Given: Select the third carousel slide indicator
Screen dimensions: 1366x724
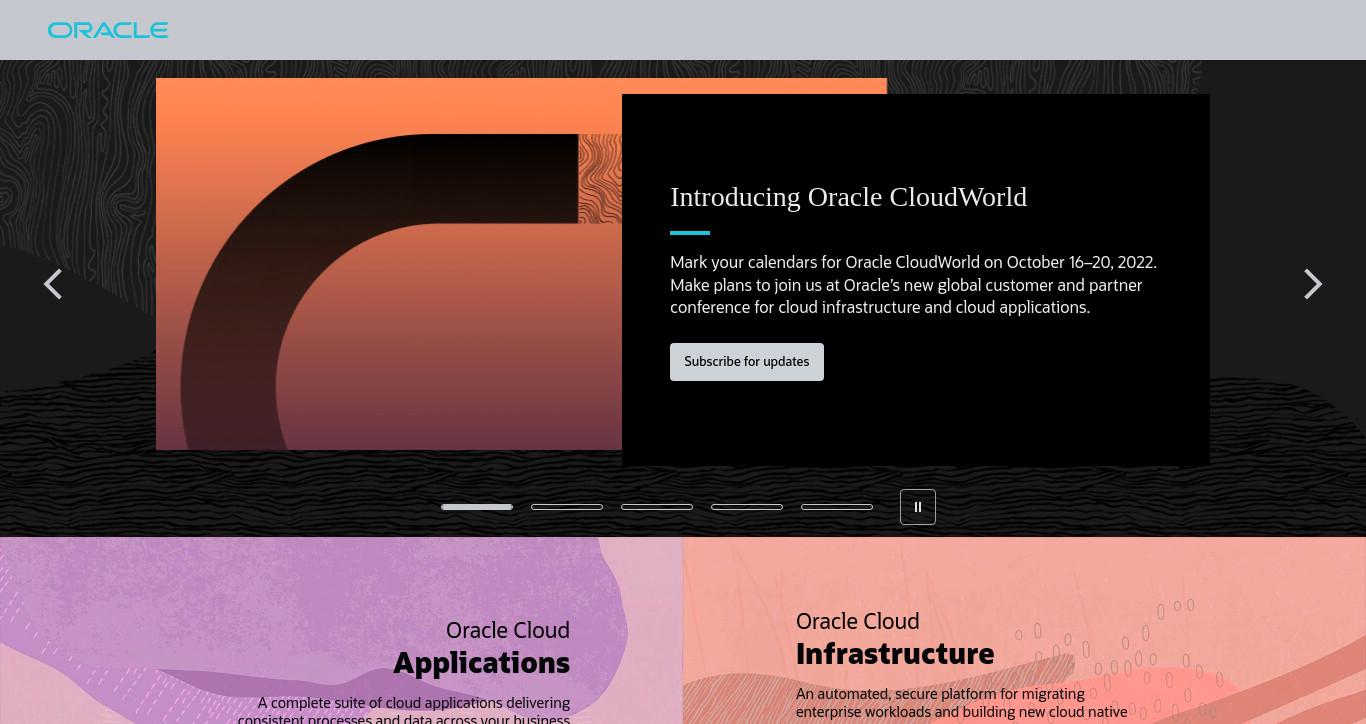Looking at the screenshot, I should pos(657,507).
